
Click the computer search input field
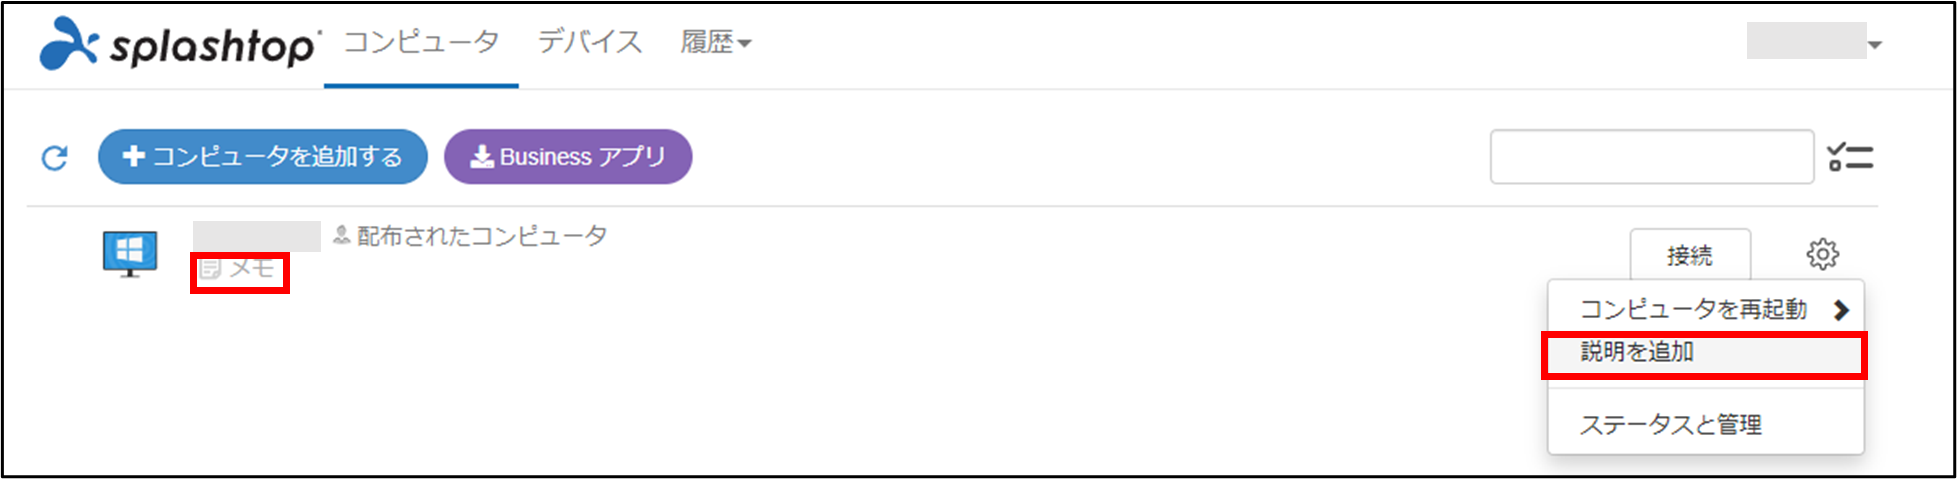(x=1652, y=157)
